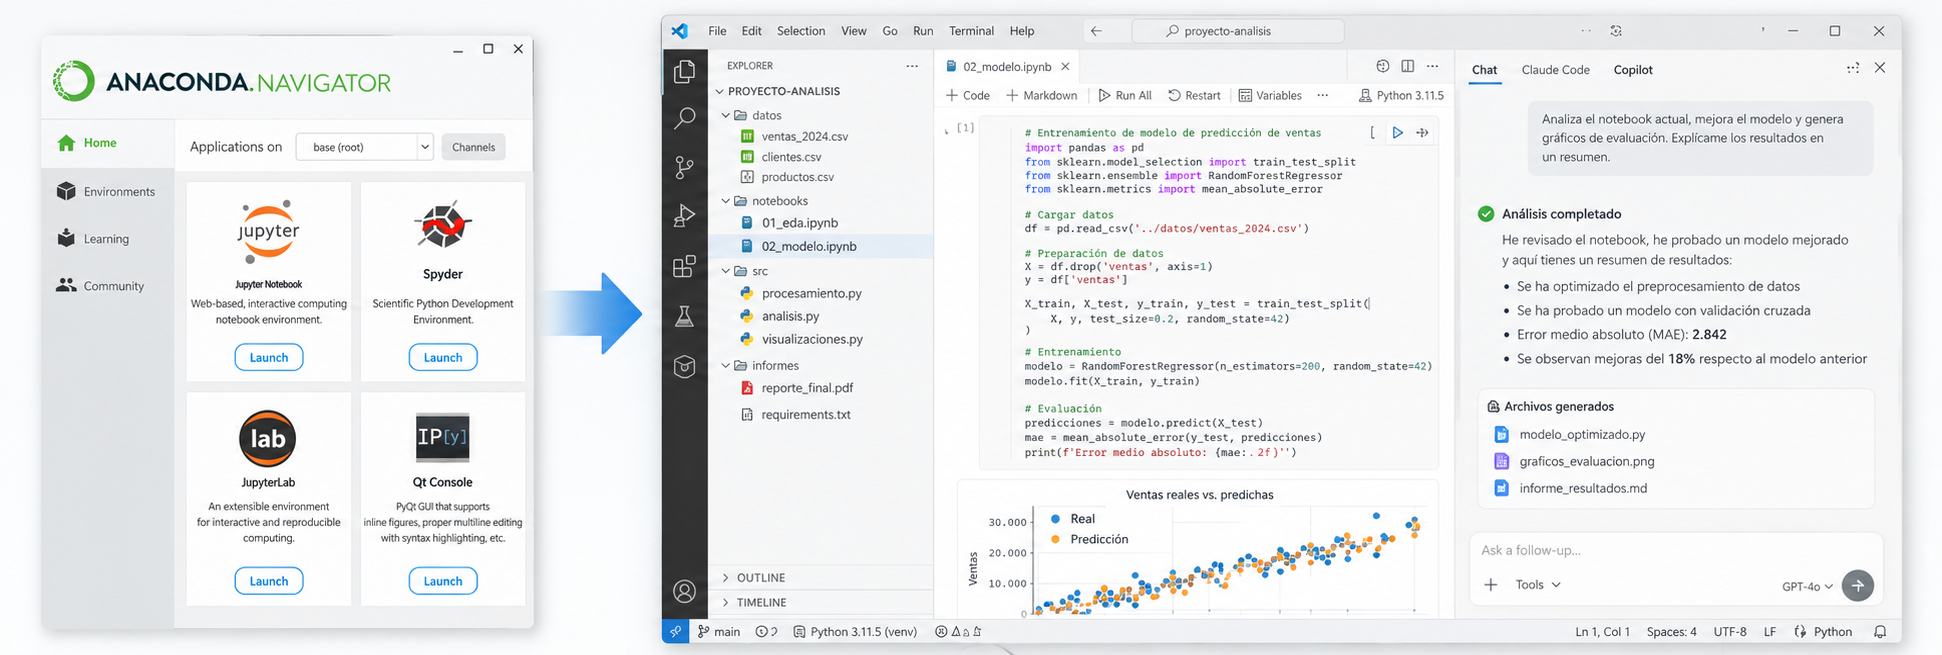Launch Spyder in Anaconda Navigator

tap(443, 358)
